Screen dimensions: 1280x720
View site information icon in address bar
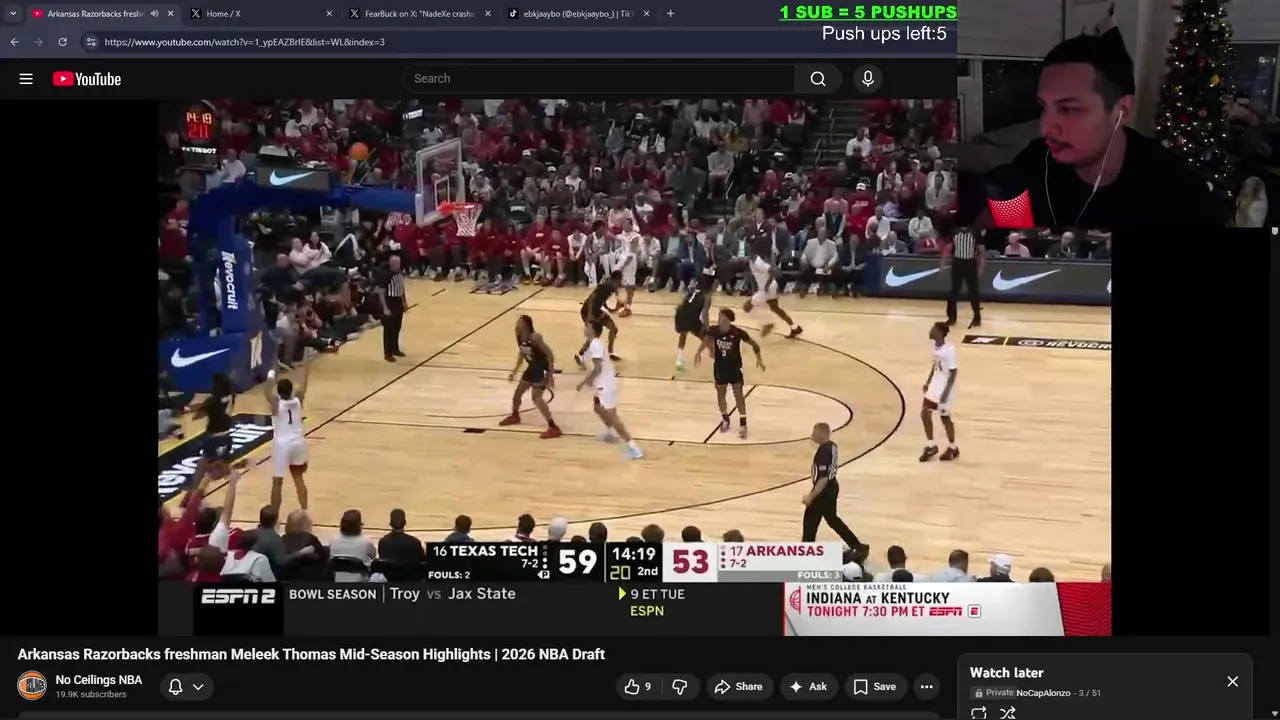tap(91, 42)
